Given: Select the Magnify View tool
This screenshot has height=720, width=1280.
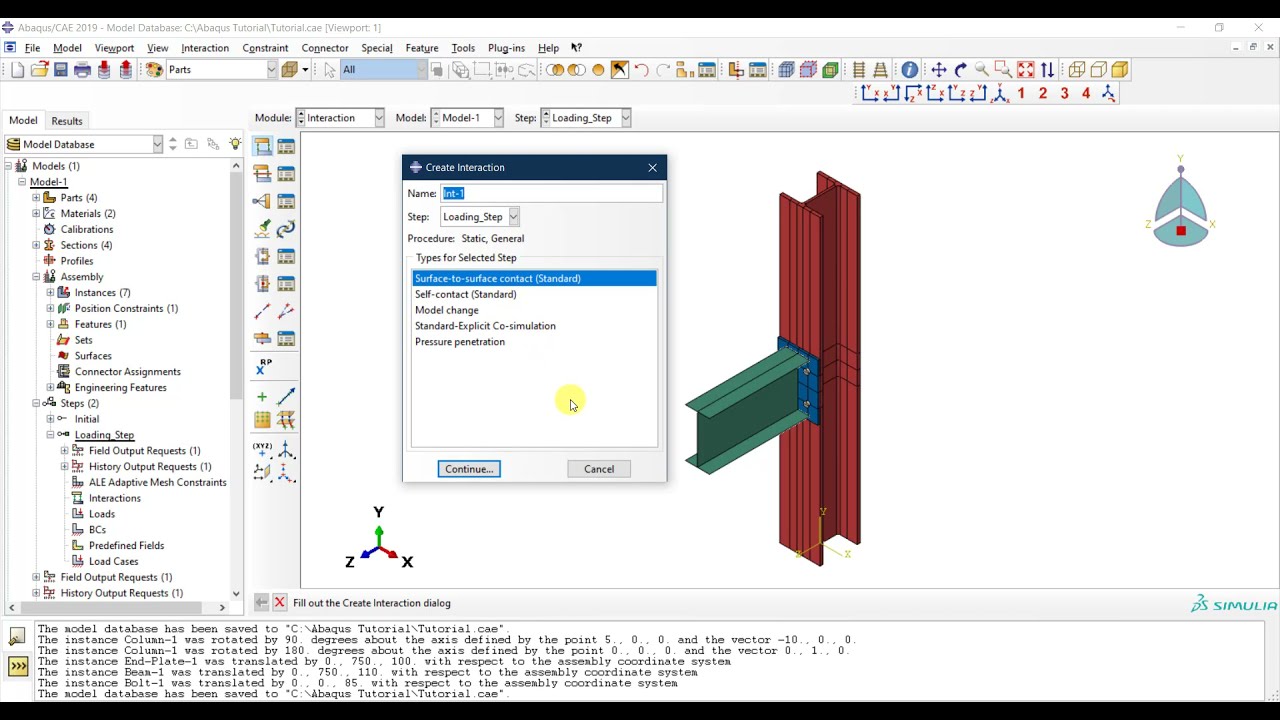Looking at the screenshot, I should pyautogui.click(x=982, y=70).
